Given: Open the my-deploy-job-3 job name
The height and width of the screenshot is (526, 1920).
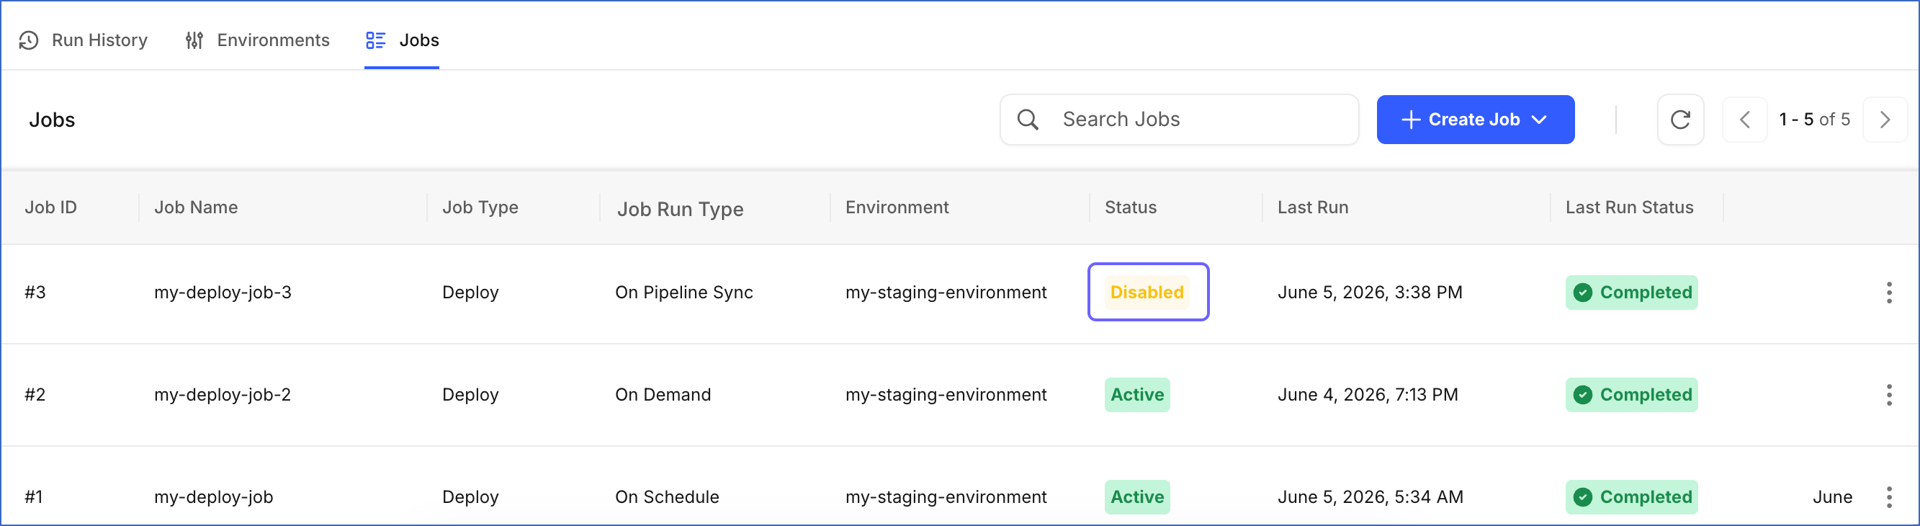Looking at the screenshot, I should 223,292.
